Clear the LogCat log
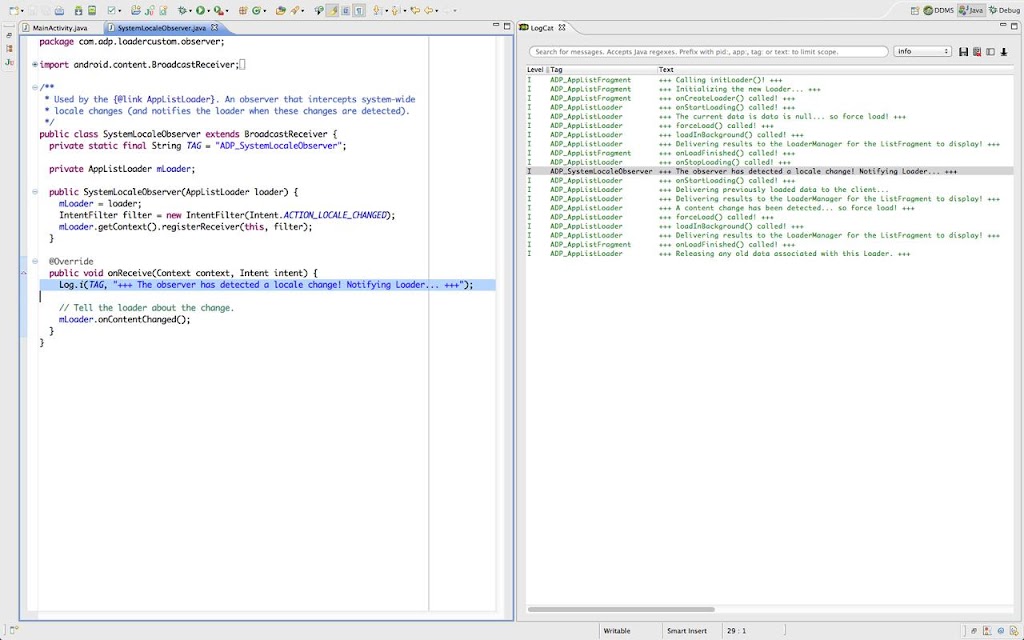Viewport: 1024px width, 640px height. coord(976,51)
